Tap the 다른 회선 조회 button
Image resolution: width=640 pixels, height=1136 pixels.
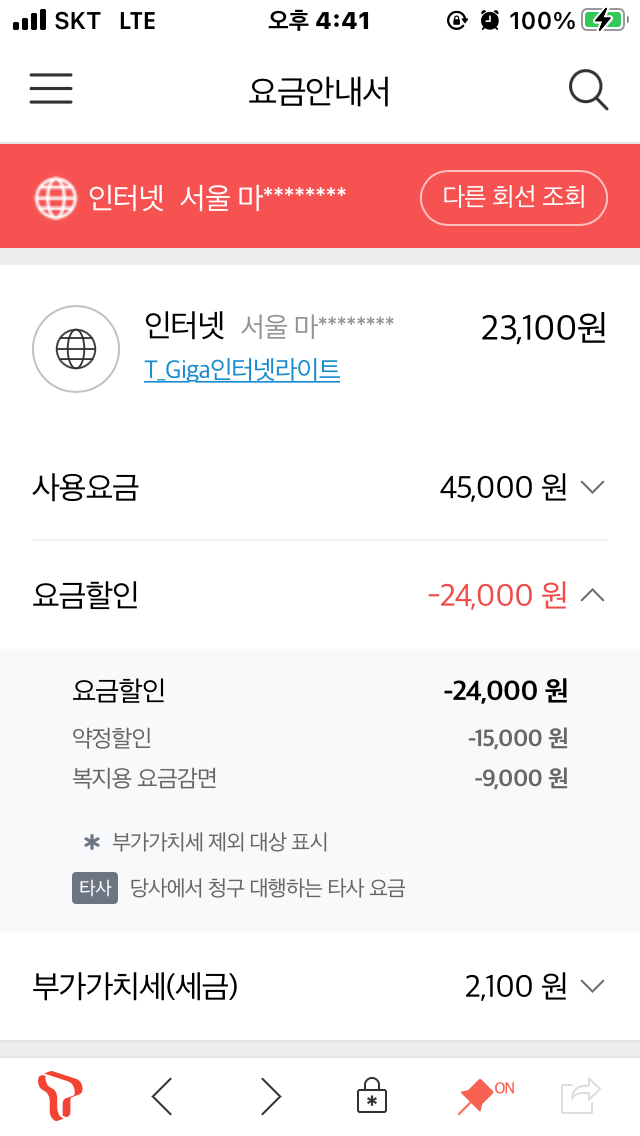513,197
